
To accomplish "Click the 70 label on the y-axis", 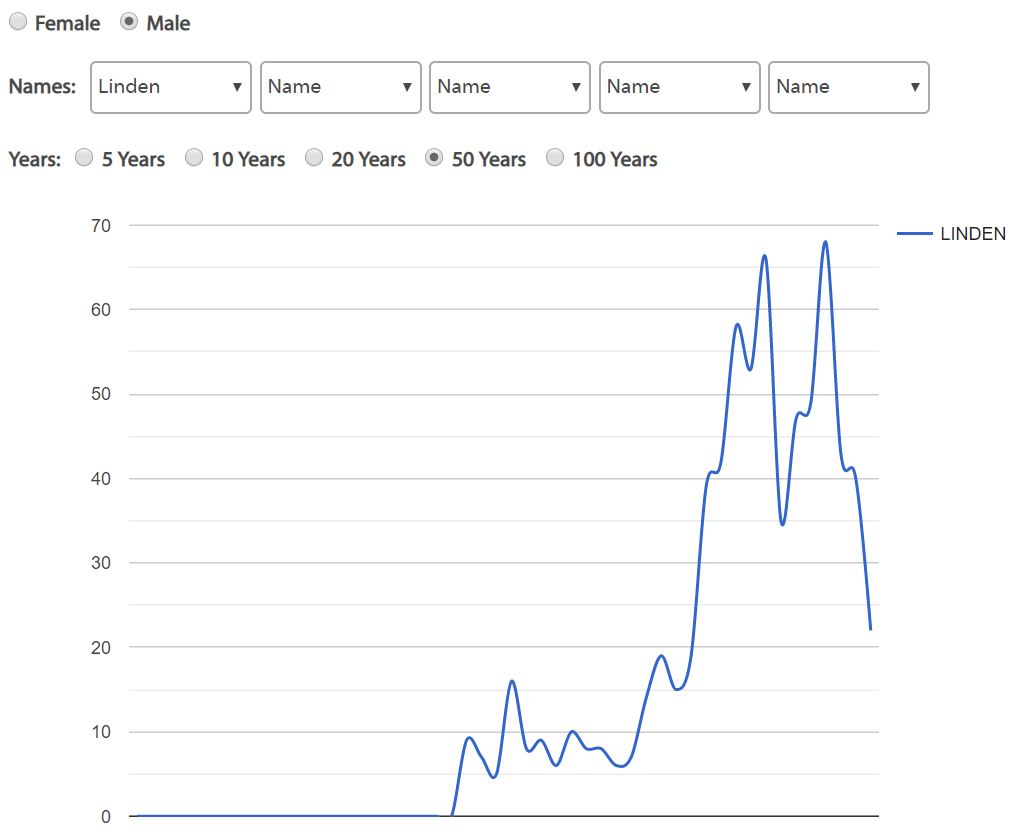I will coord(100,226).
